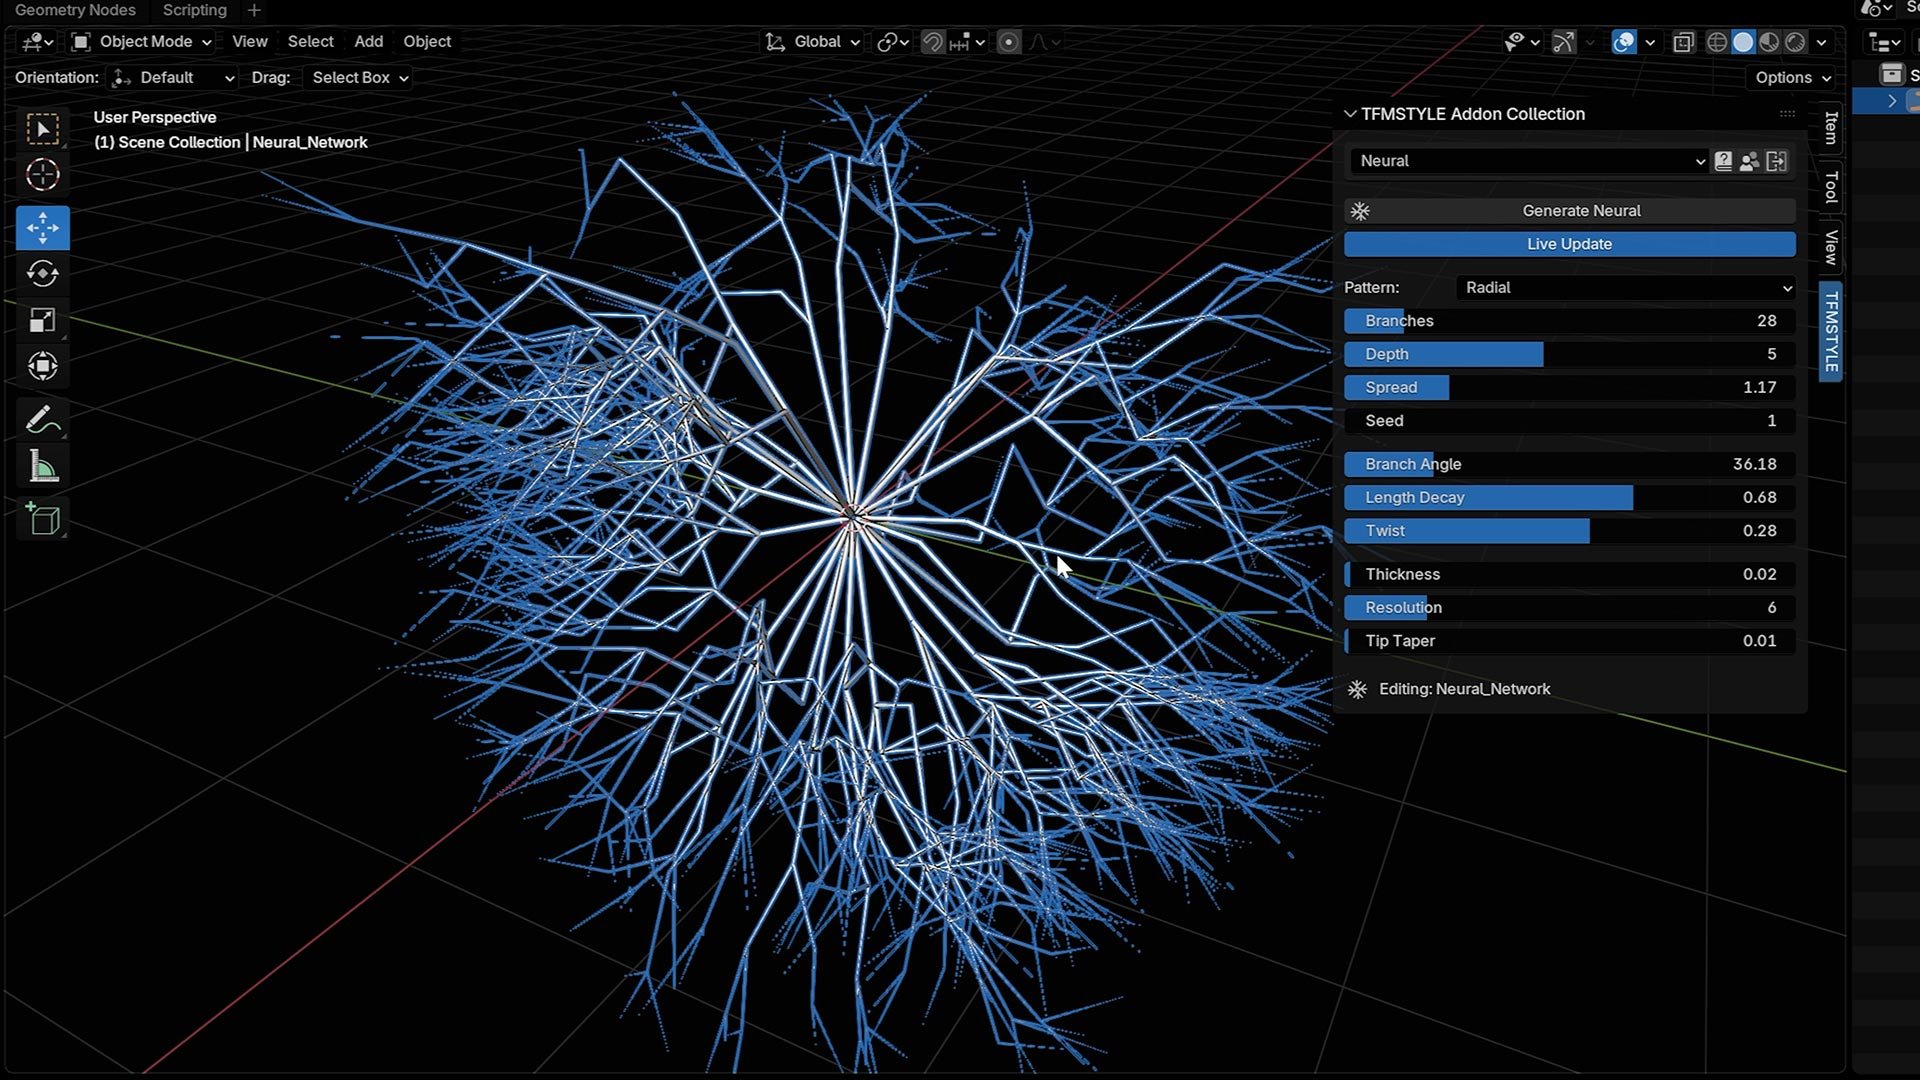Open the Object Mode dropdown
The width and height of the screenshot is (1920, 1080).
pos(143,42)
